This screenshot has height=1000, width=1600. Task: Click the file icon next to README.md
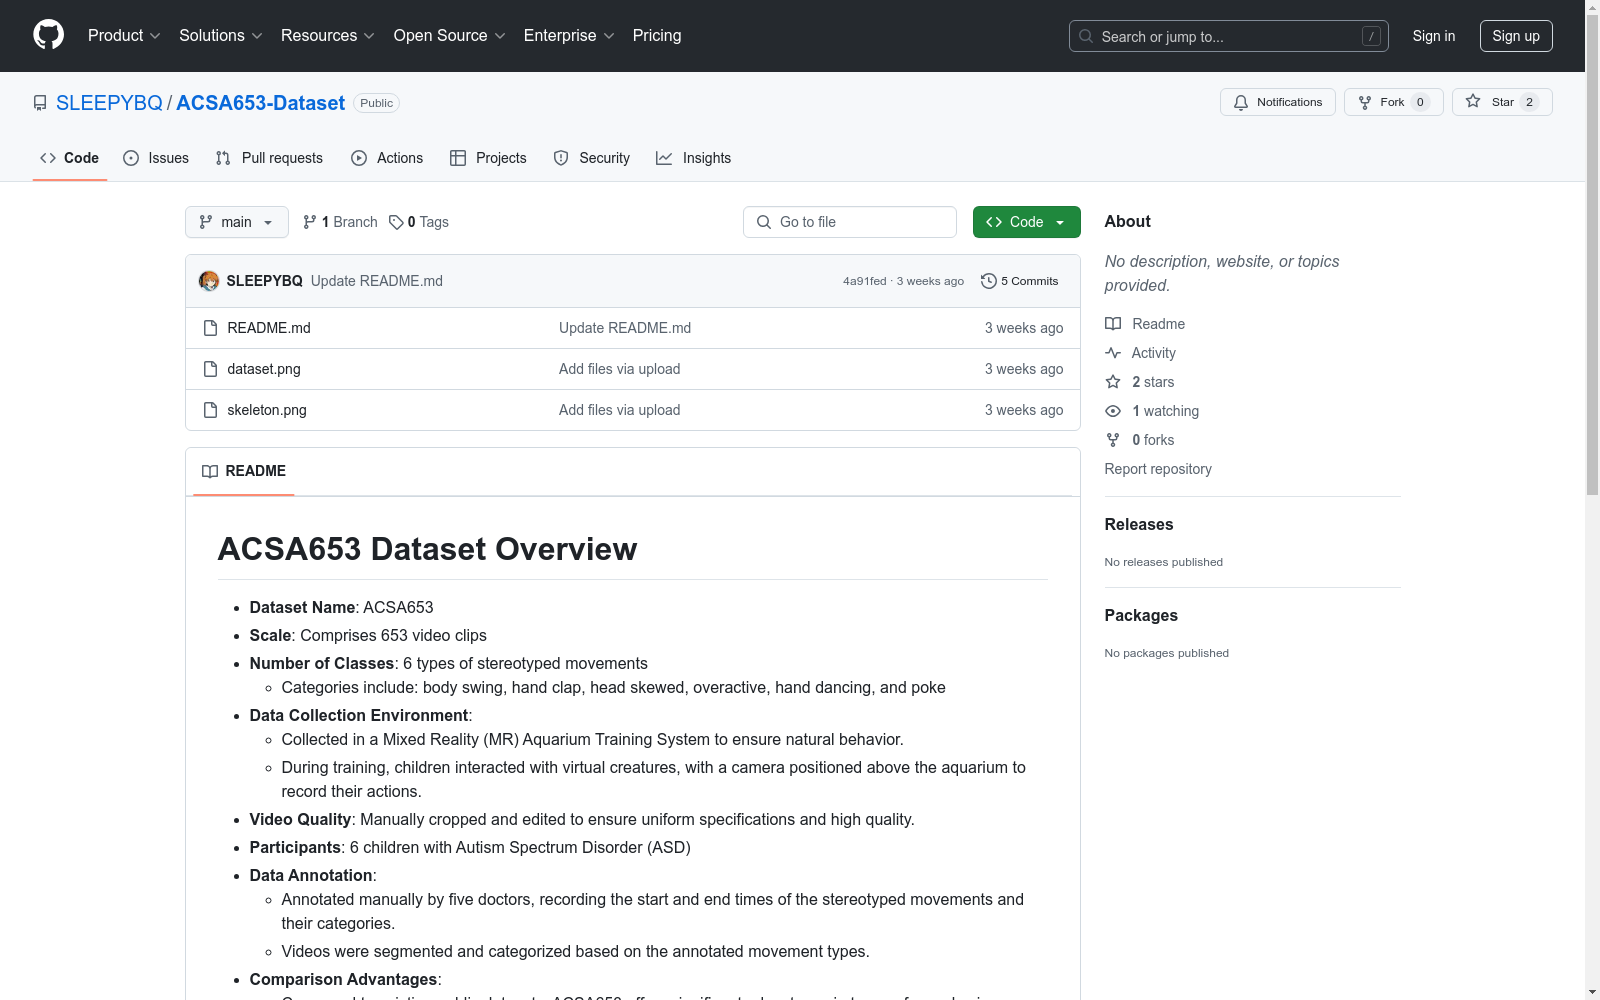pyautogui.click(x=210, y=328)
